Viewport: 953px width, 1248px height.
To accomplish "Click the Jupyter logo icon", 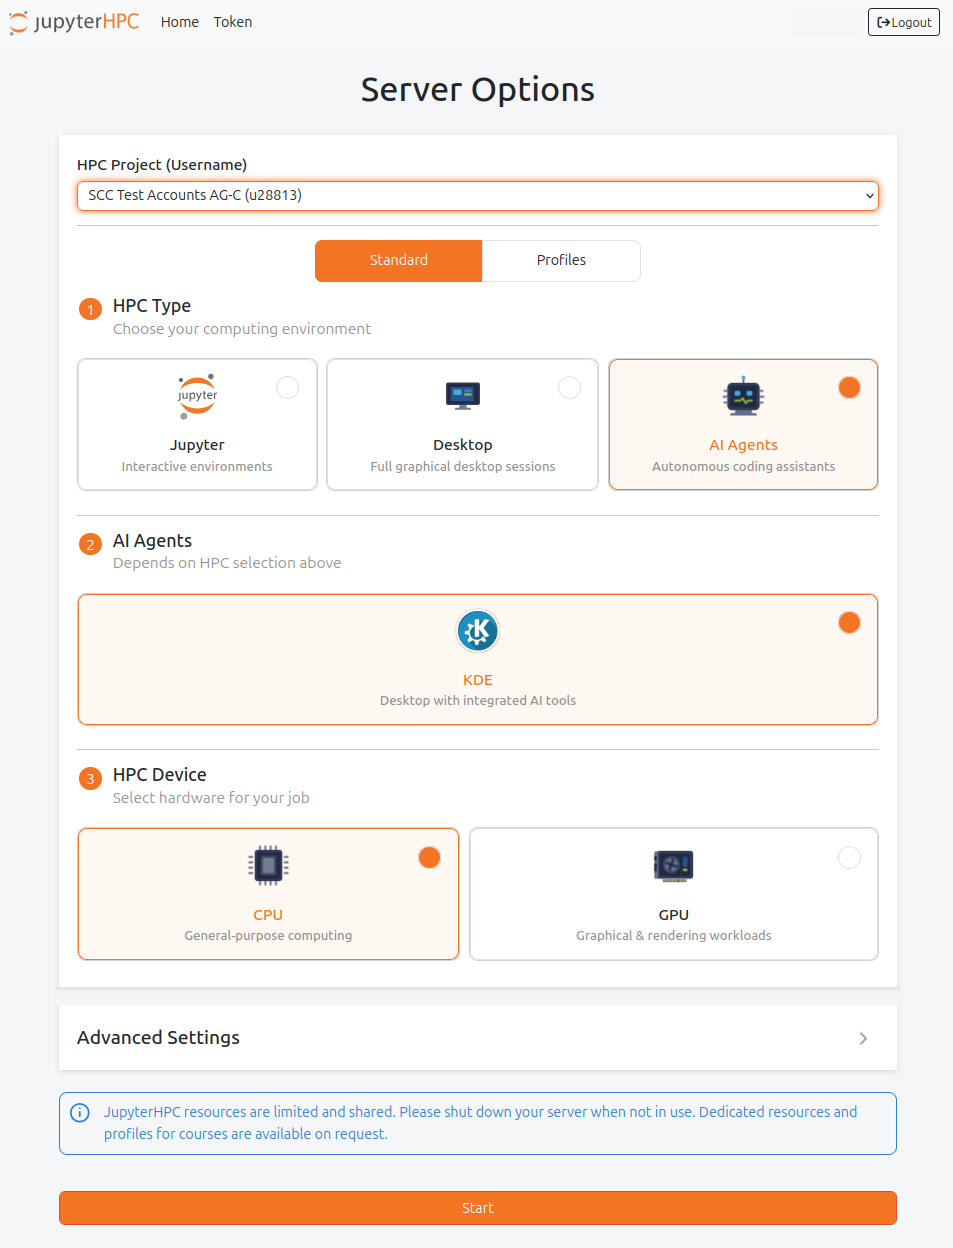I will click(197, 397).
